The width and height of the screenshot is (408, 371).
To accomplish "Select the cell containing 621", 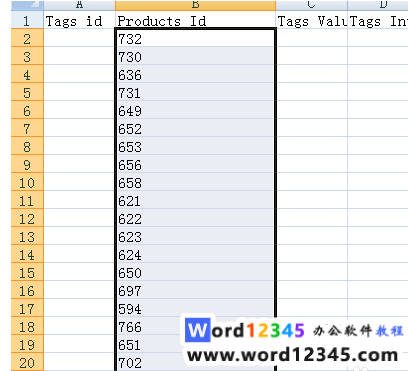I will click(196, 200).
